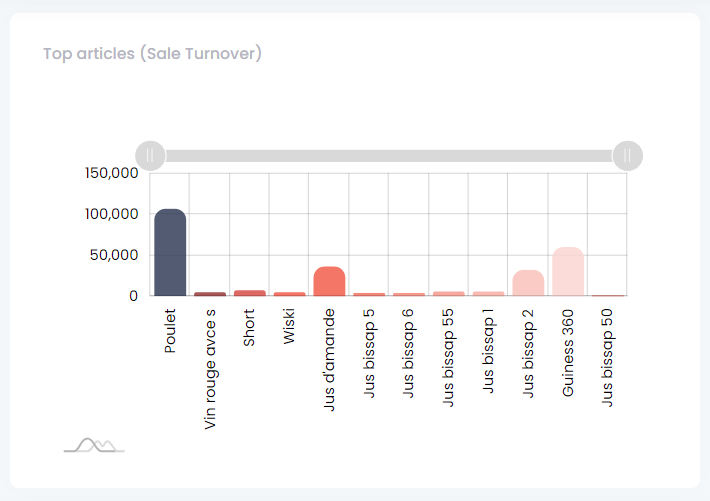The width and height of the screenshot is (710, 501).
Task: Click the gray range slider track
Action: (x=388, y=156)
